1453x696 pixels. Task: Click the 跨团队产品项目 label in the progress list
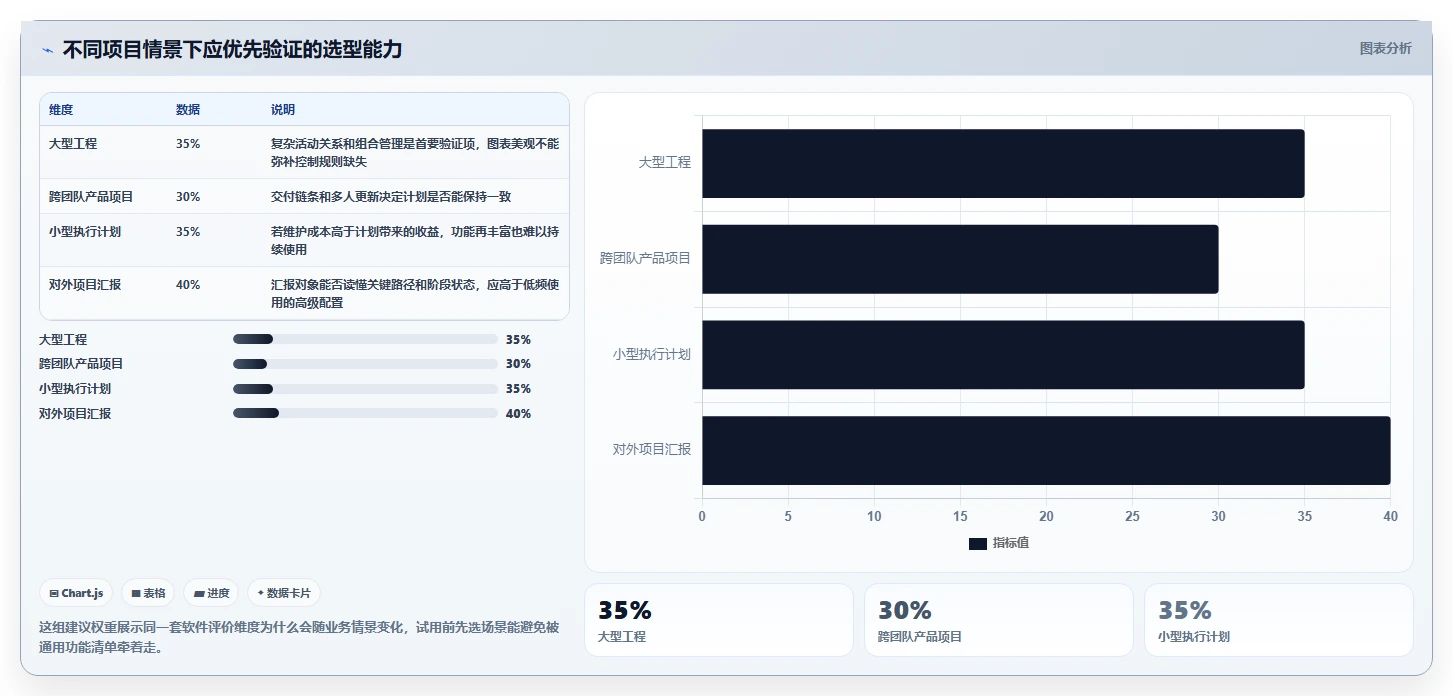[x=81, y=364]
